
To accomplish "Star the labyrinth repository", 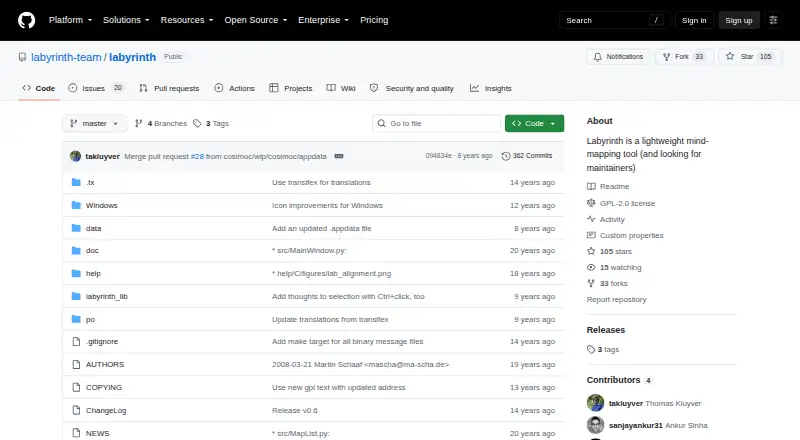I will coord(749,57).
